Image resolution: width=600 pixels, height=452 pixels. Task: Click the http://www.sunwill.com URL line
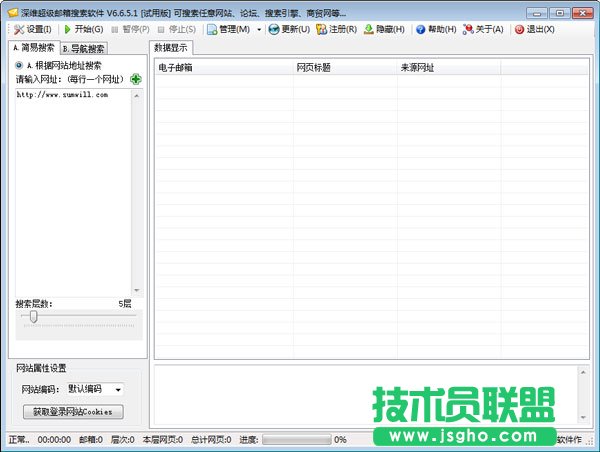click(62, 95)
